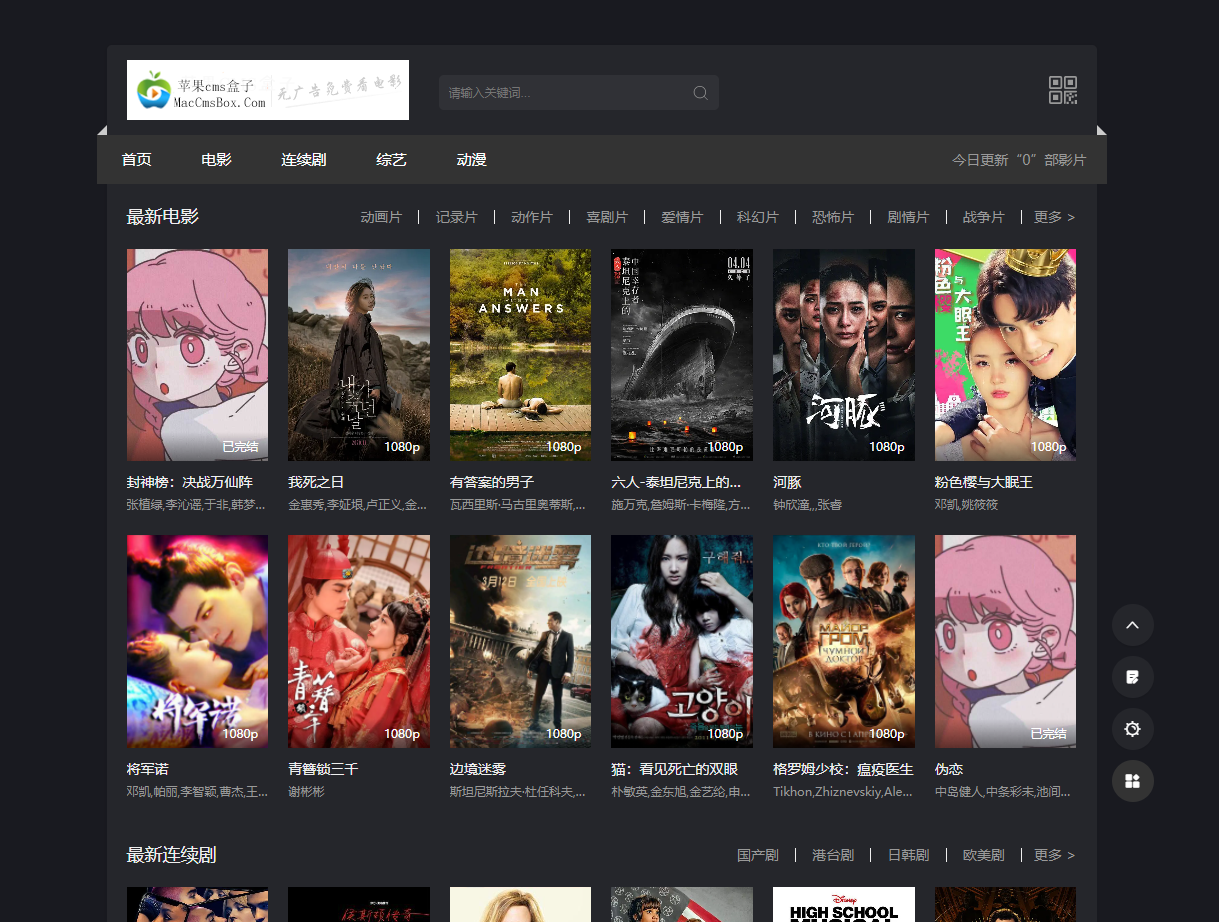Filter movies by 恐怖片 category

point(833,217)
